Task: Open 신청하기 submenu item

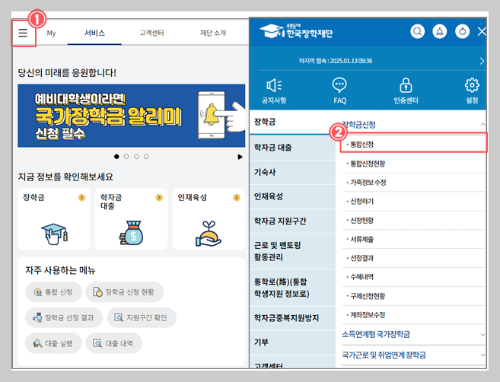Action: (x=413, y=201)
